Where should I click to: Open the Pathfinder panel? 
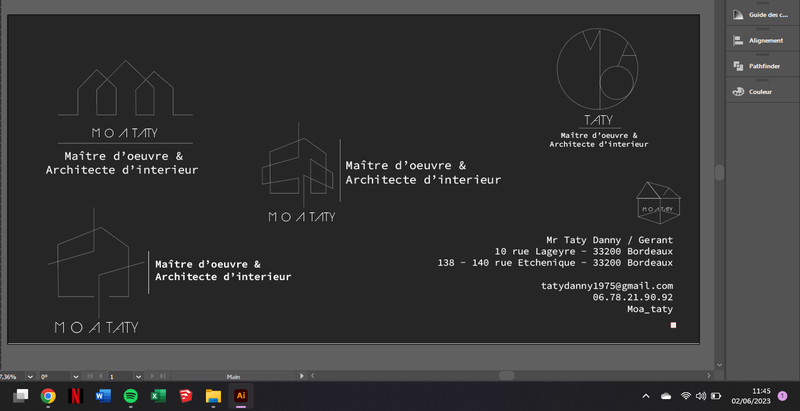click(x=763, y=66)
